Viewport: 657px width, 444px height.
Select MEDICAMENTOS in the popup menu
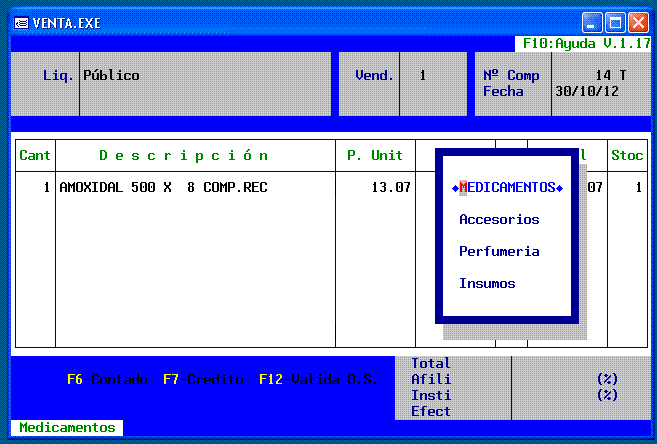(509, 187)
